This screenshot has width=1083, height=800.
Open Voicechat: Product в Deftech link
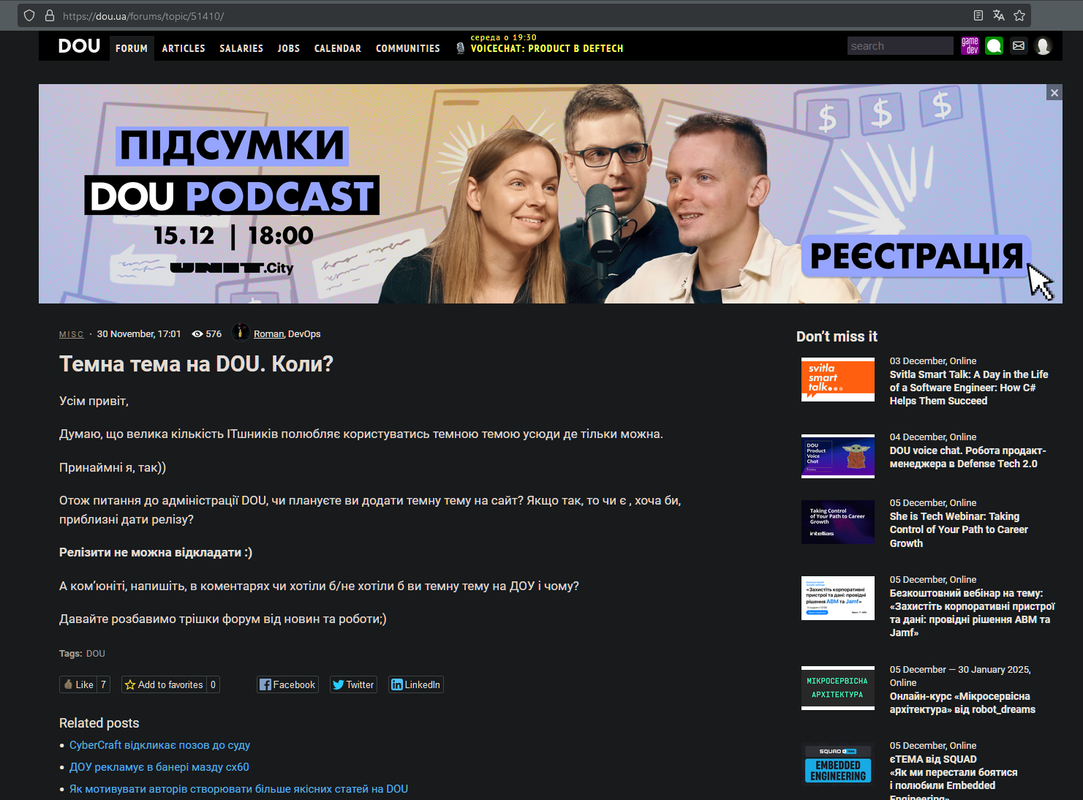point(547,48)
